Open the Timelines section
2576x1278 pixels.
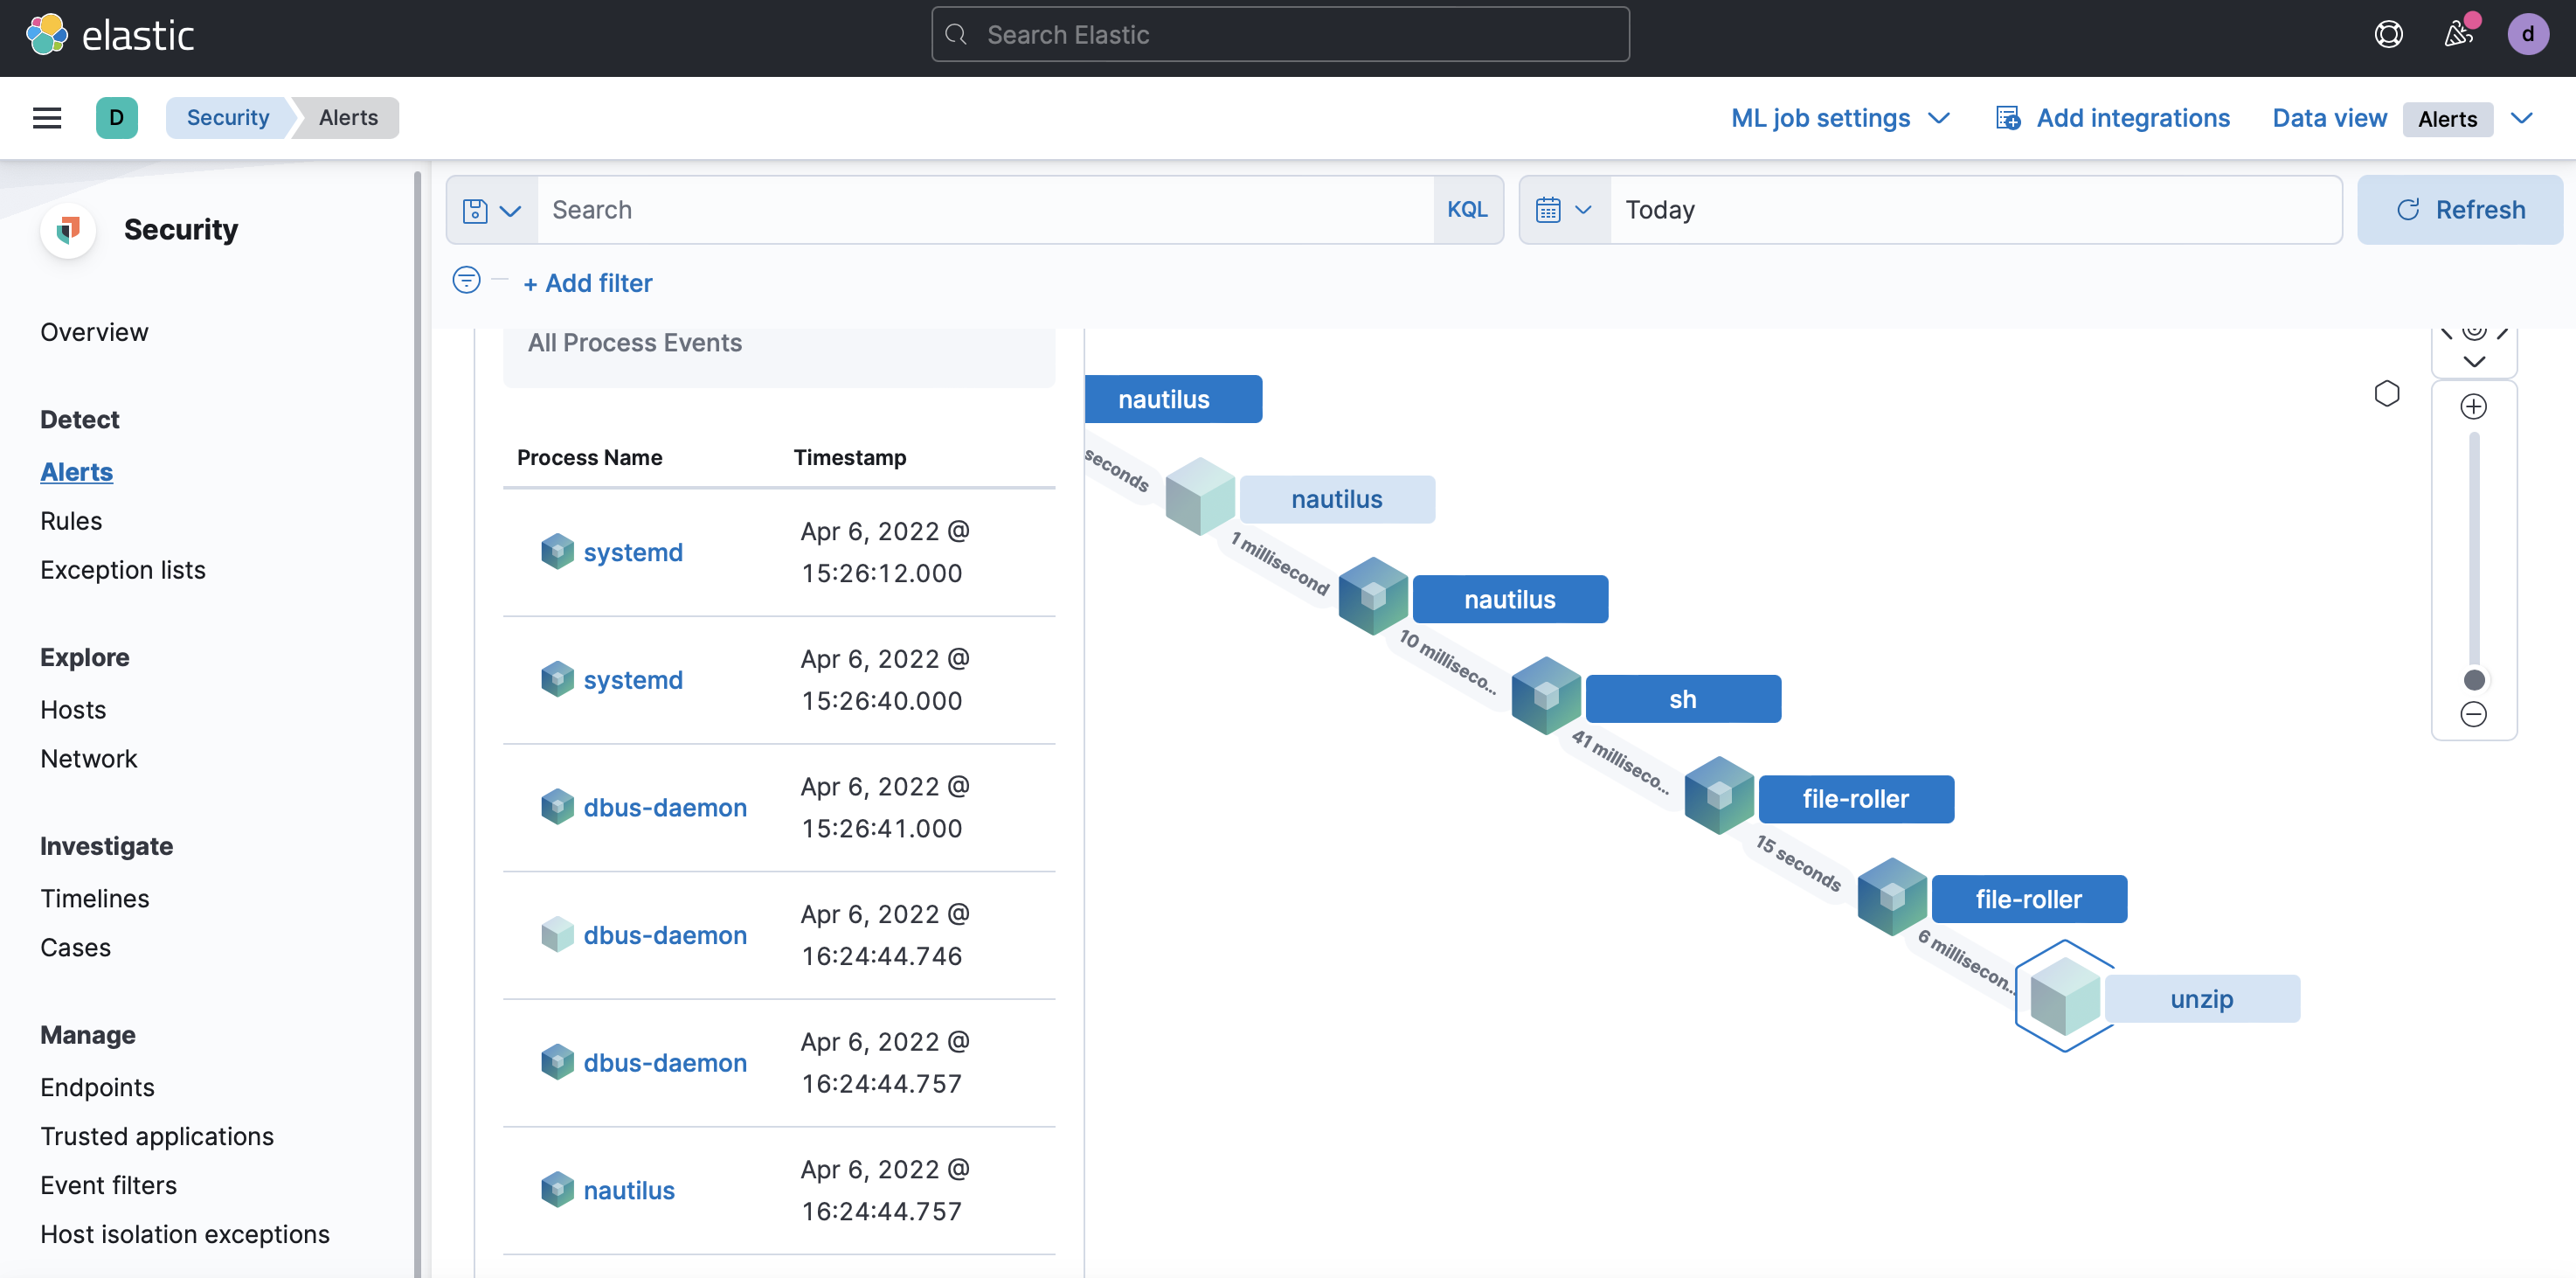coord(95,897)
